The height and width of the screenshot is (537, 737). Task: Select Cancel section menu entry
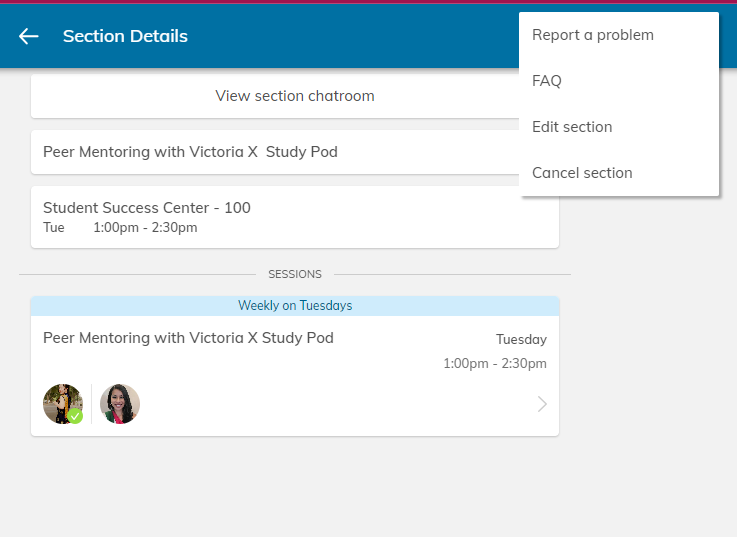[x=582, y=173]
